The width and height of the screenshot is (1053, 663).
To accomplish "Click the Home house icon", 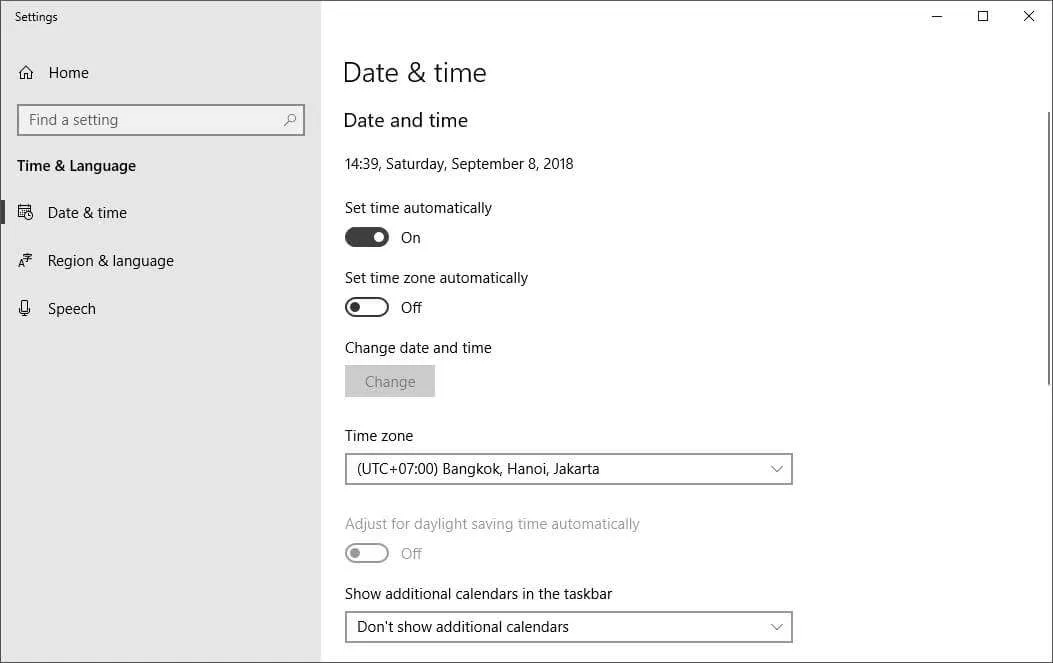I will pyautogui.click(x=26, y=73).
